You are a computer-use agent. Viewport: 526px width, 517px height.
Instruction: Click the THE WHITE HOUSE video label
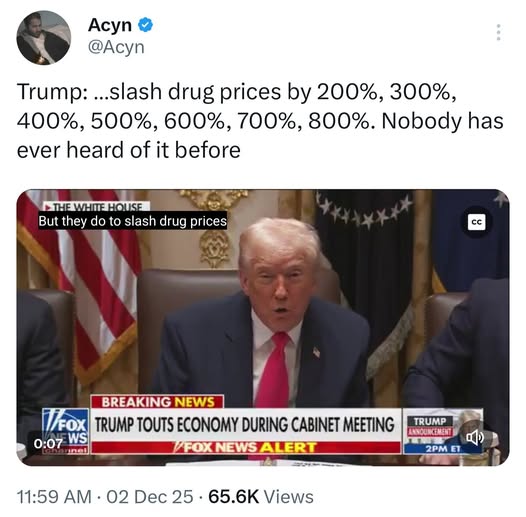pos(97,206)
